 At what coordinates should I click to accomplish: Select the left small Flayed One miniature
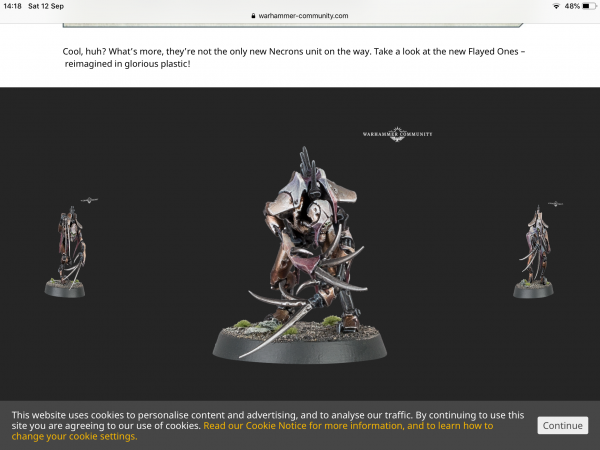(66, 250)
